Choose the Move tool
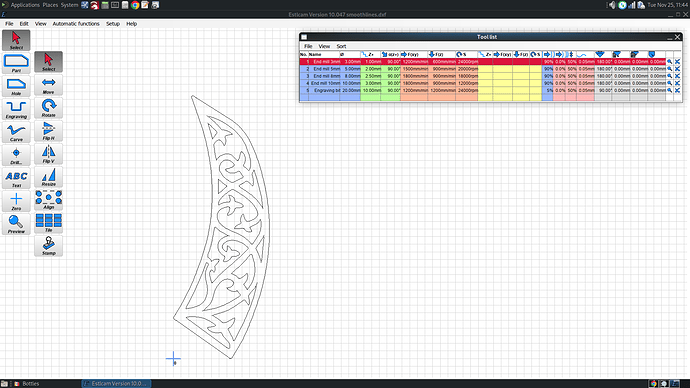 [48, 85]
